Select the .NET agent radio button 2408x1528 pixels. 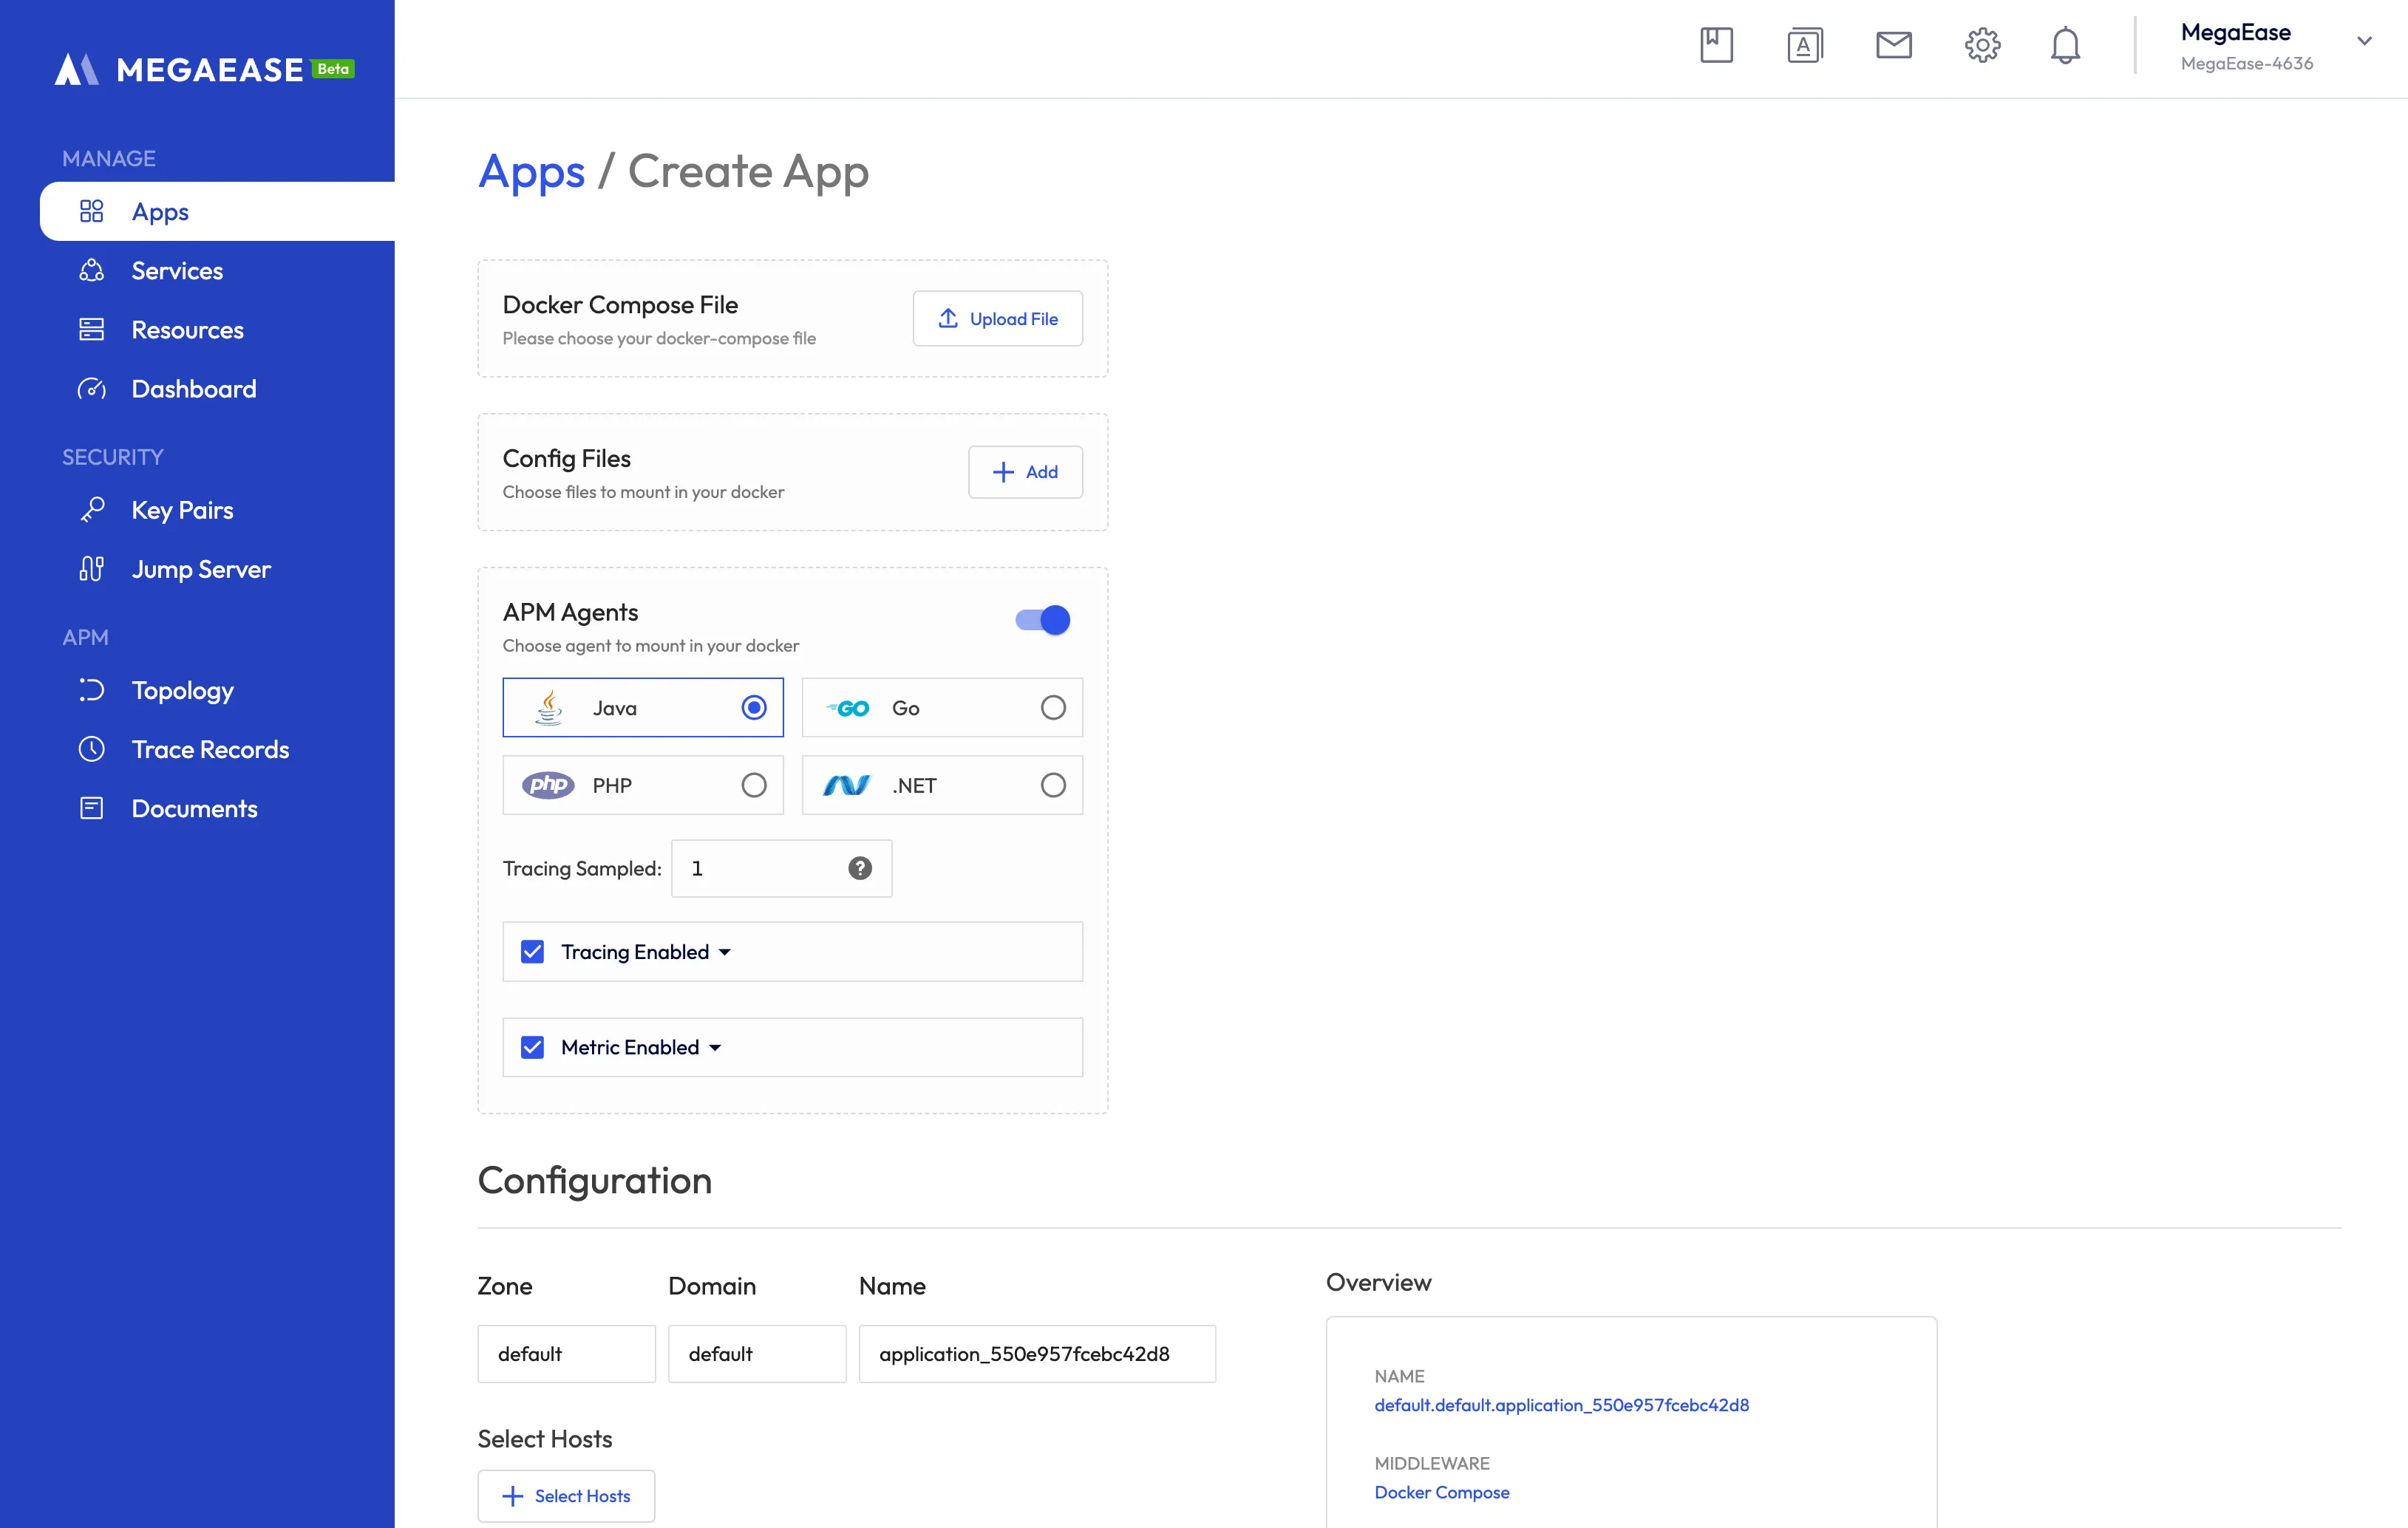point(1053,785)
